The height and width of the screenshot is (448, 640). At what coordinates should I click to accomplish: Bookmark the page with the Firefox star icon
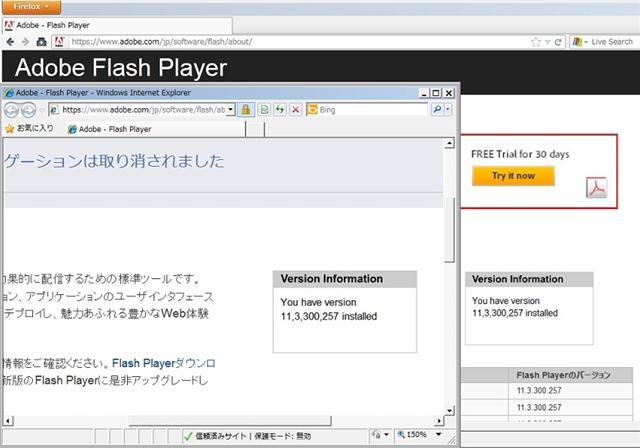[x=536, y=42]
